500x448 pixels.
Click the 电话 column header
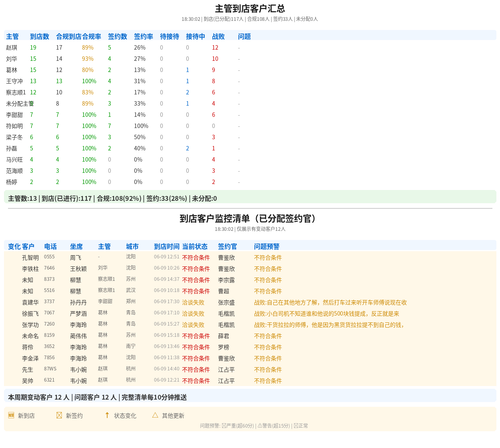pyautogui.click(x=50, y=246)
